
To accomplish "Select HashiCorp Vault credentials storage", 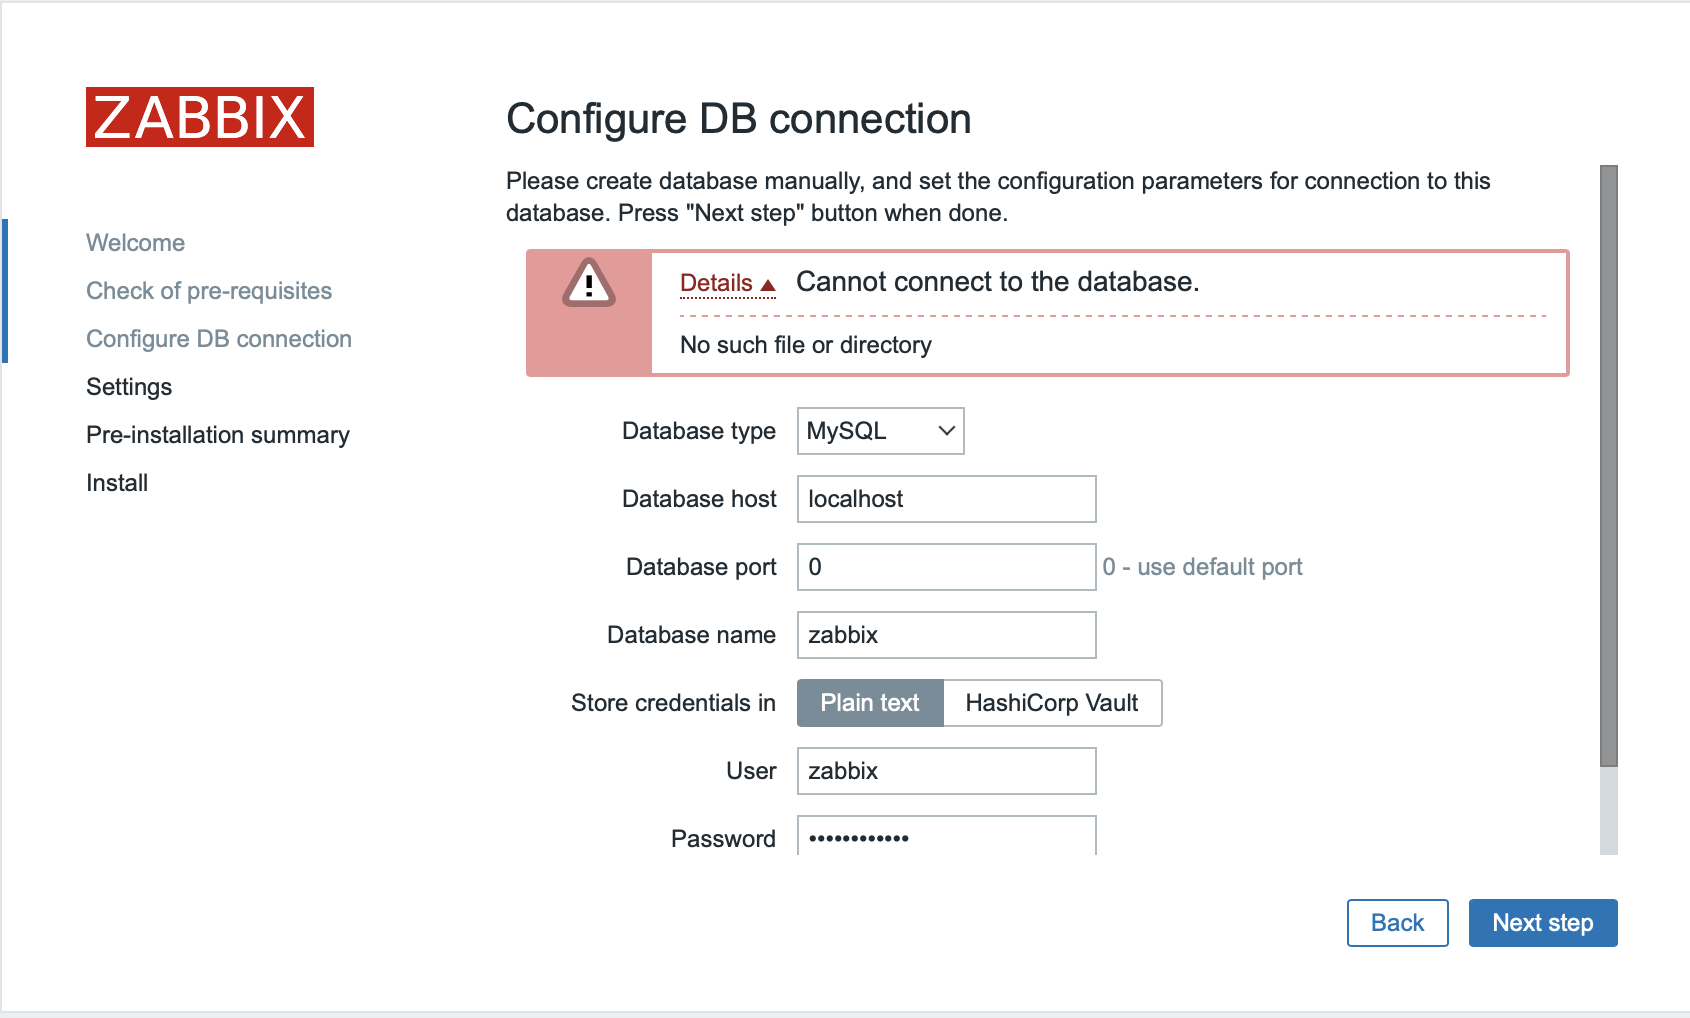I will click(1051, 703).
